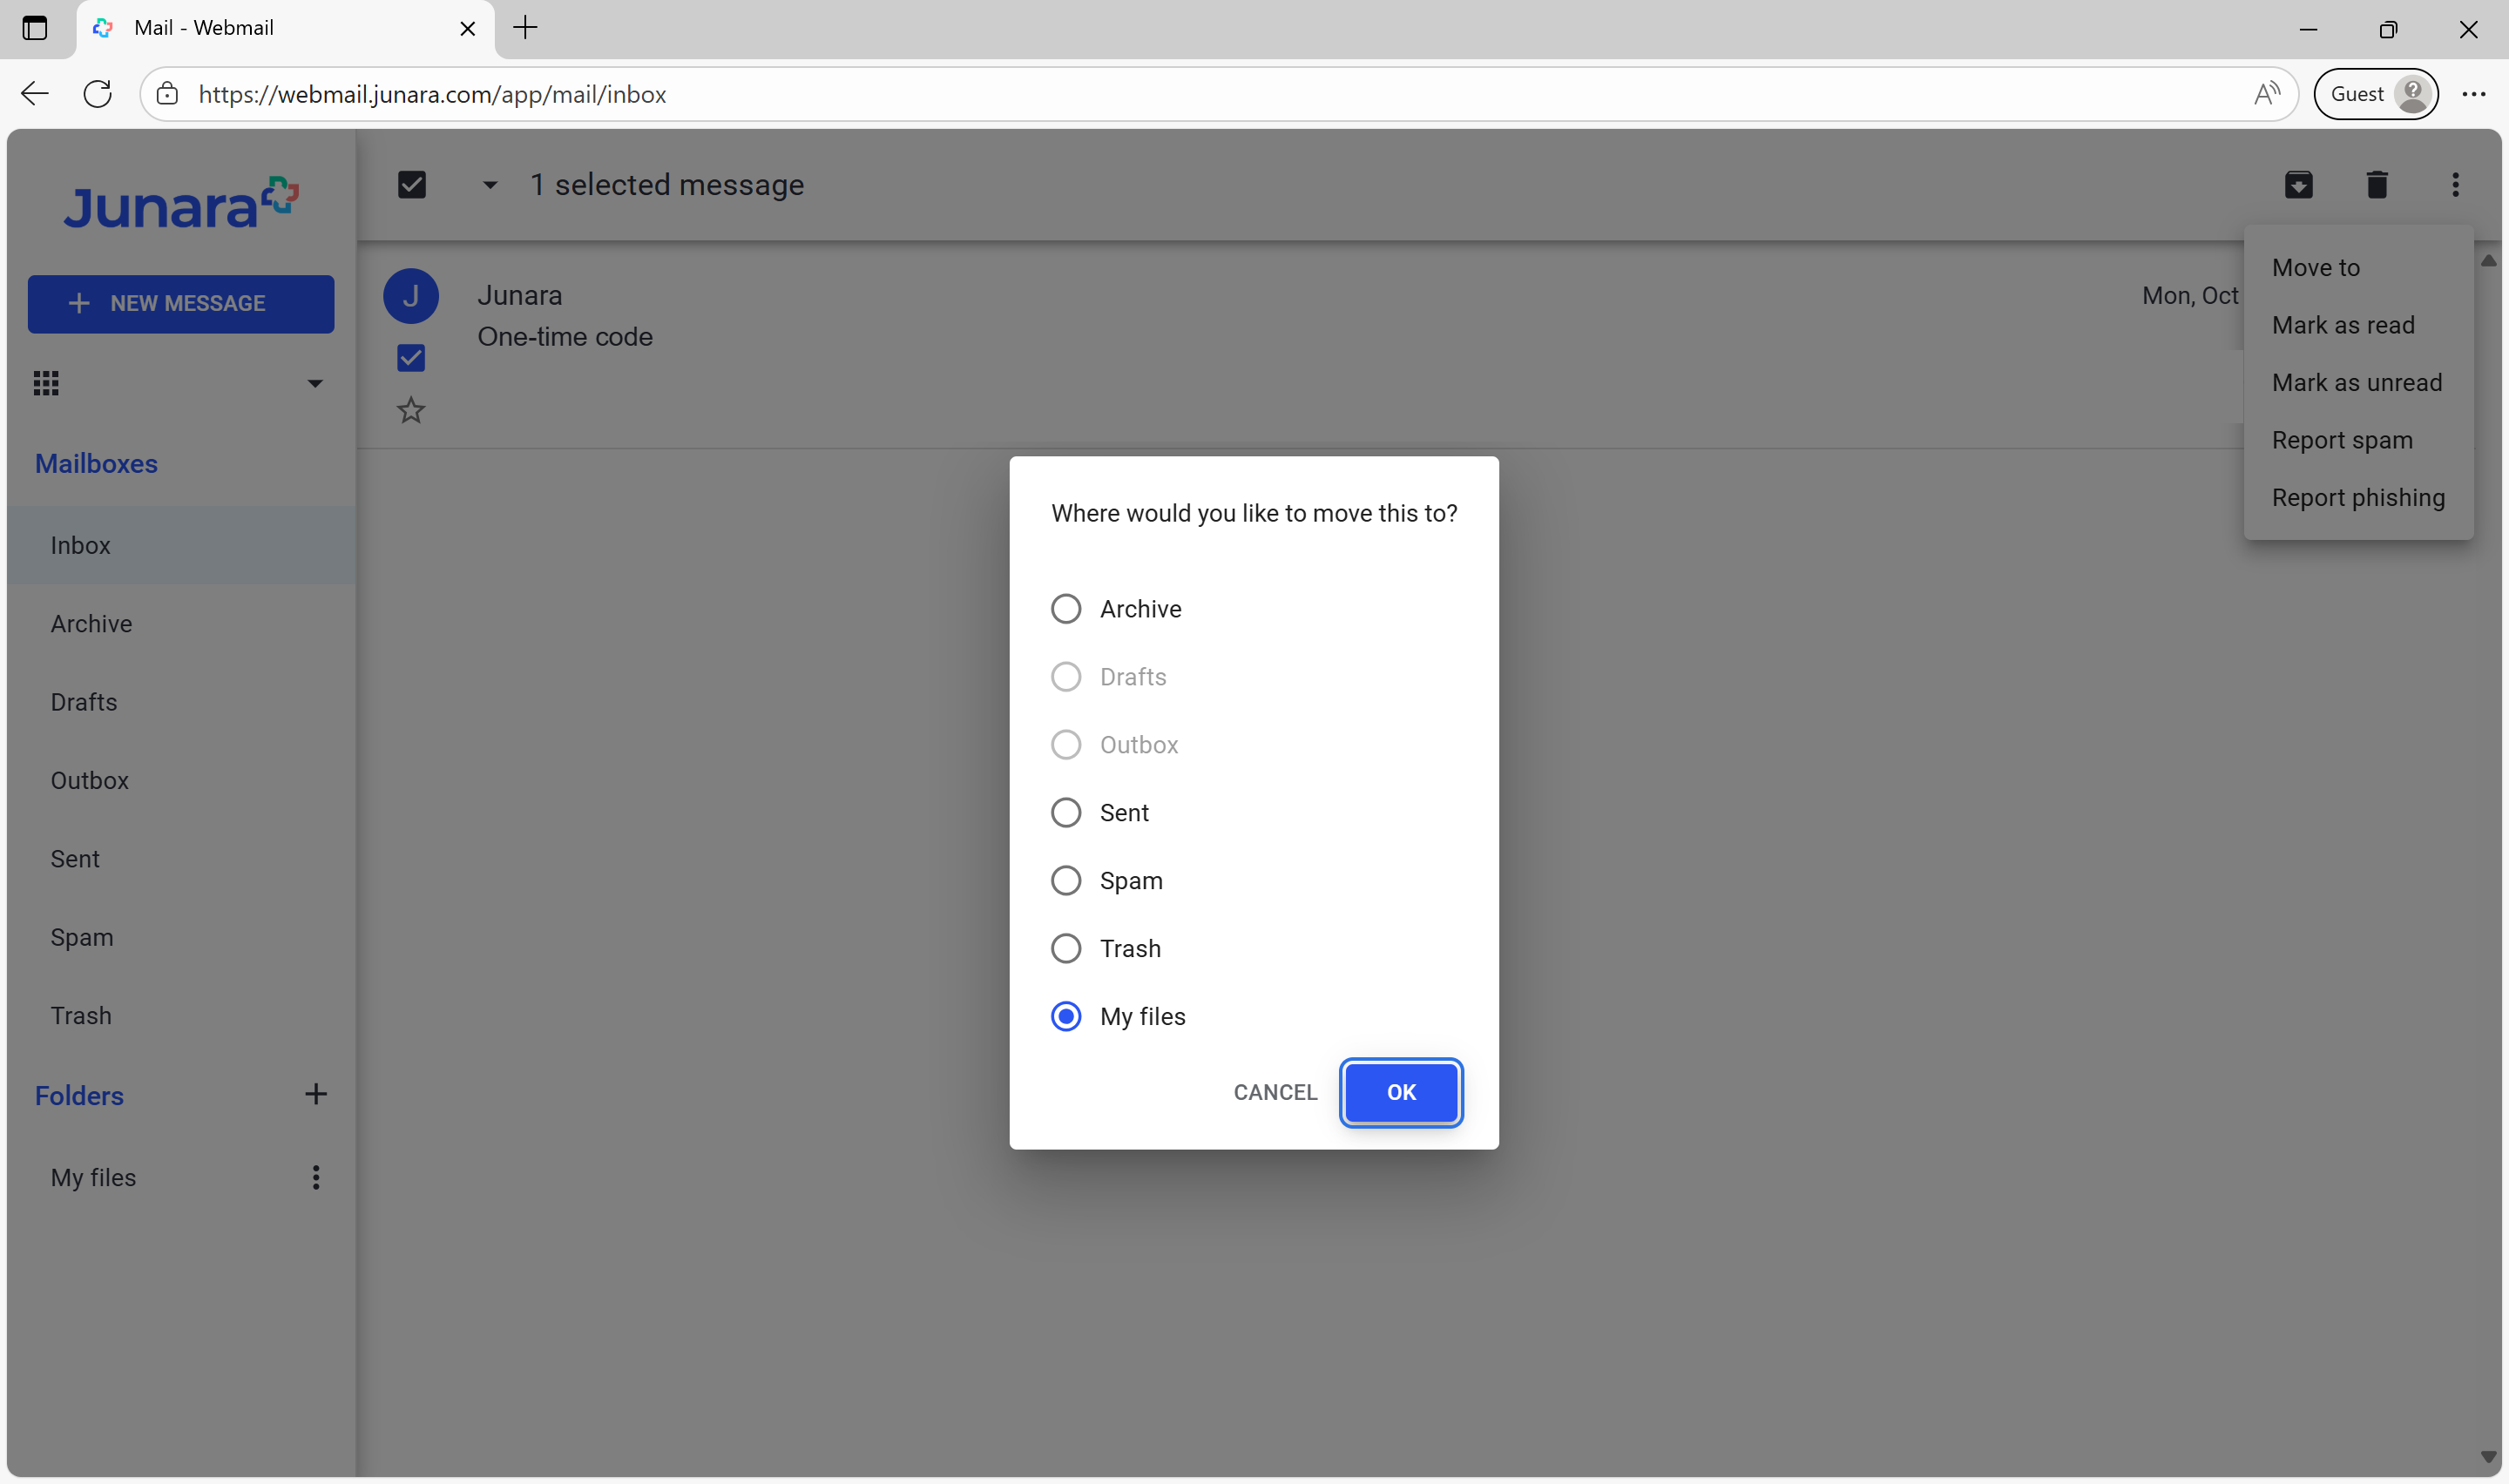Click the Mon, Oct date text
The width and height of the screenshot is (2509, 1484).
click(2190, 296)
